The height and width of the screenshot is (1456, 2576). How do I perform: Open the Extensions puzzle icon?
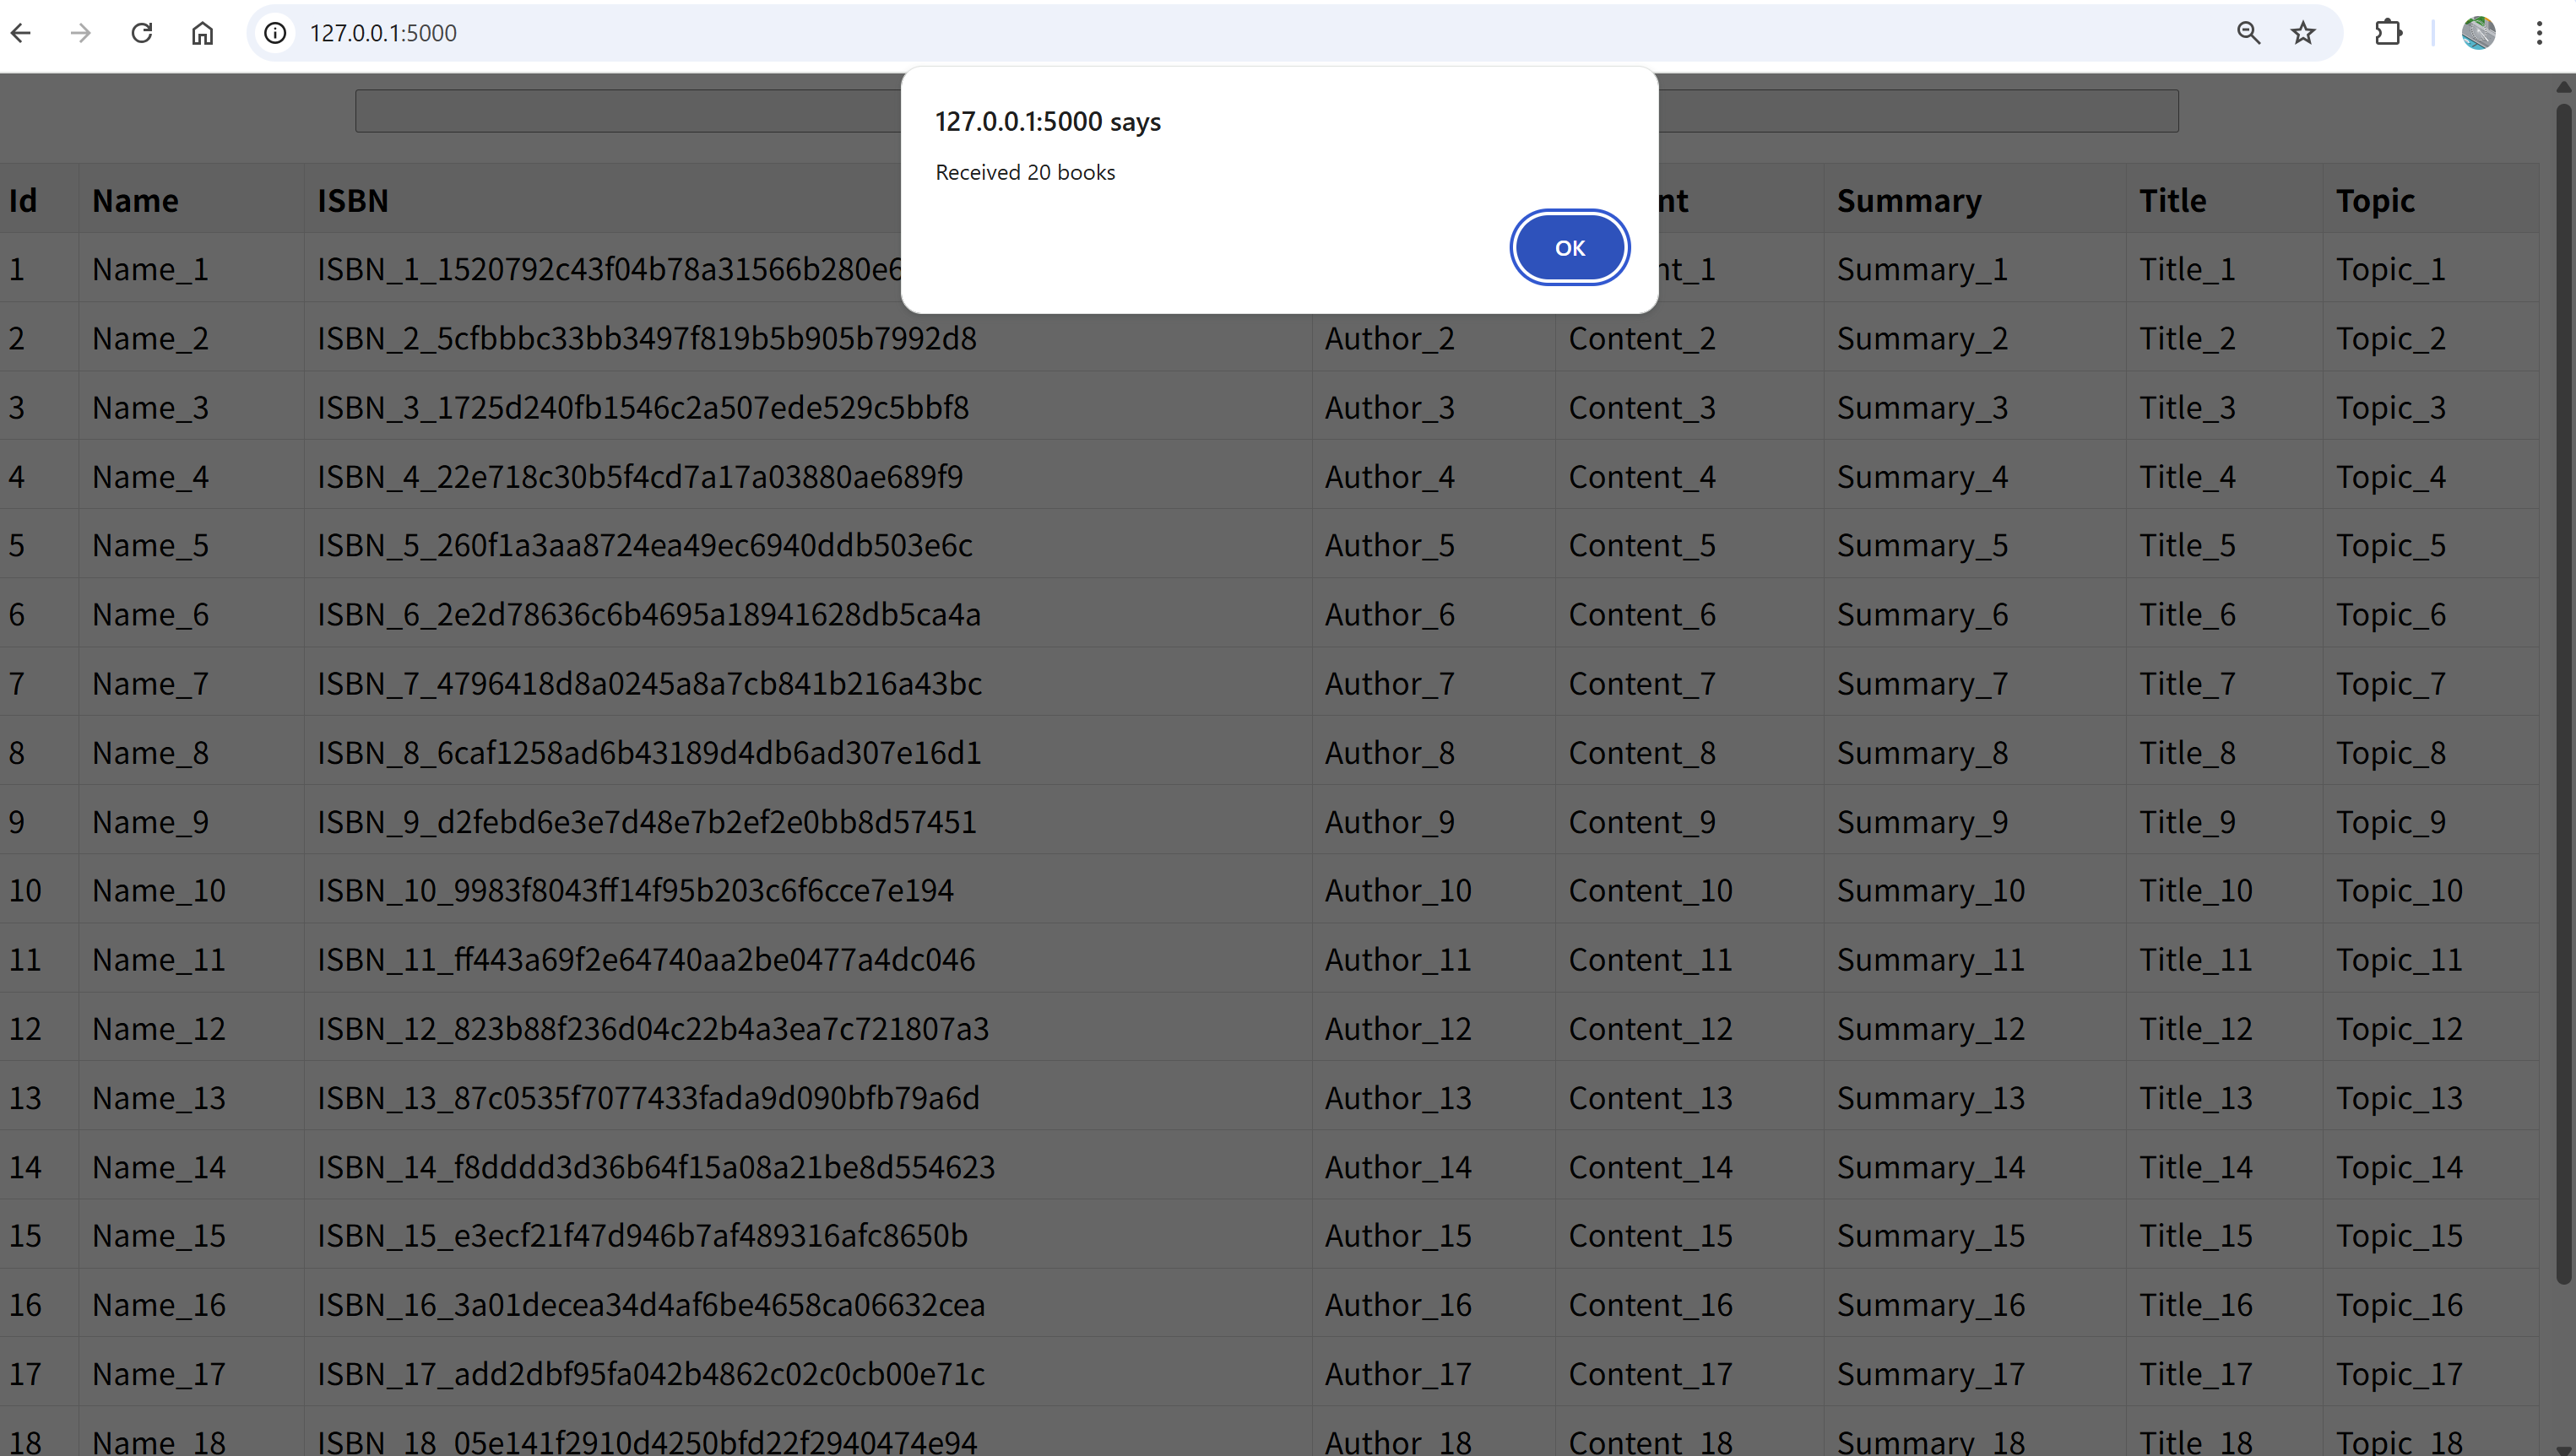pos(2388,33)
